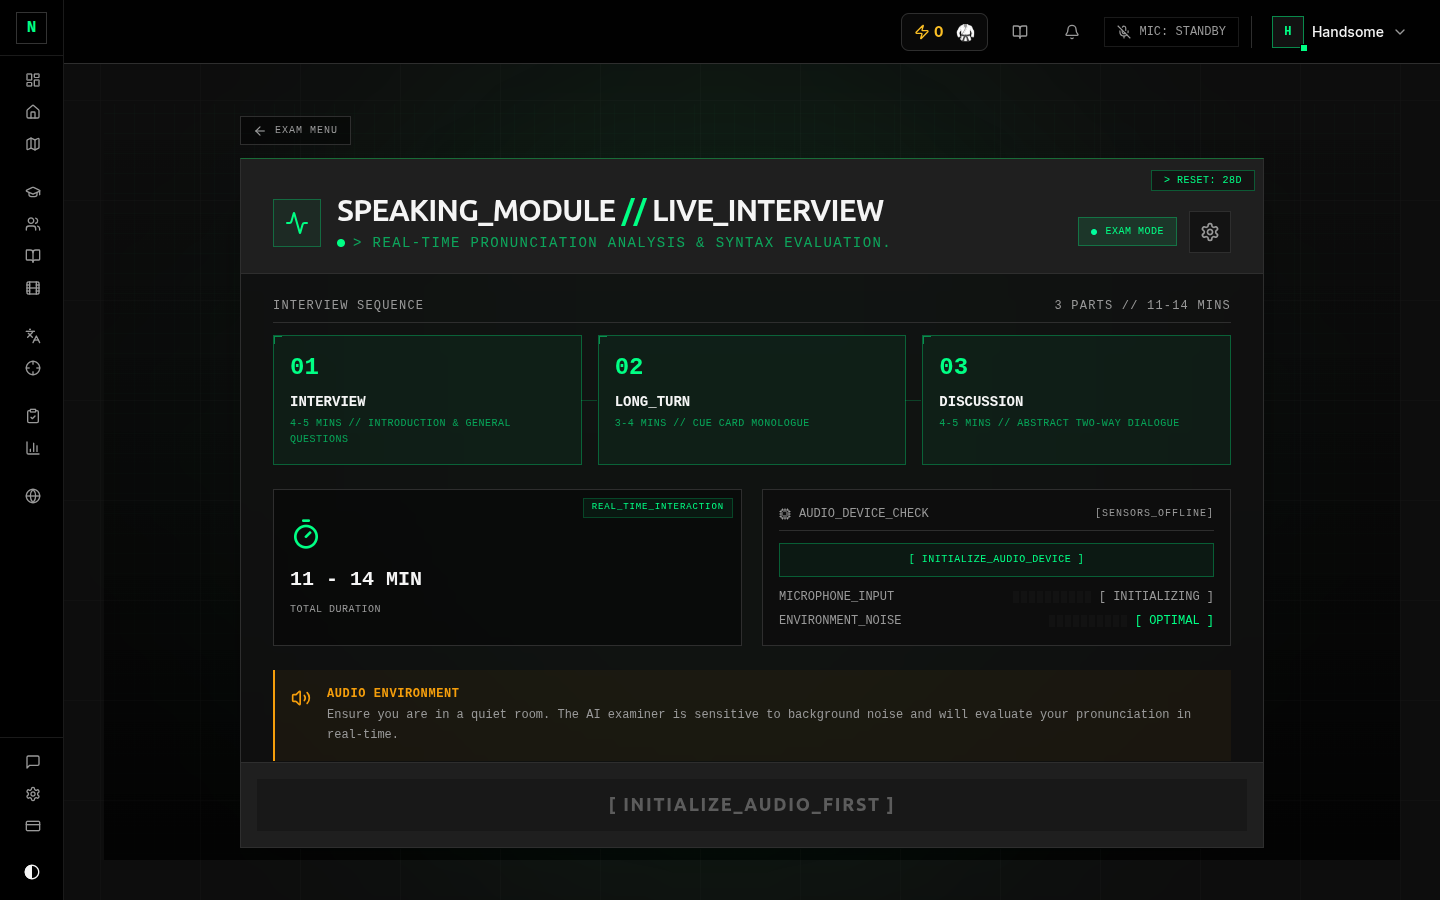
Task: Open the translate languages icon
Action: click(33, 336)
